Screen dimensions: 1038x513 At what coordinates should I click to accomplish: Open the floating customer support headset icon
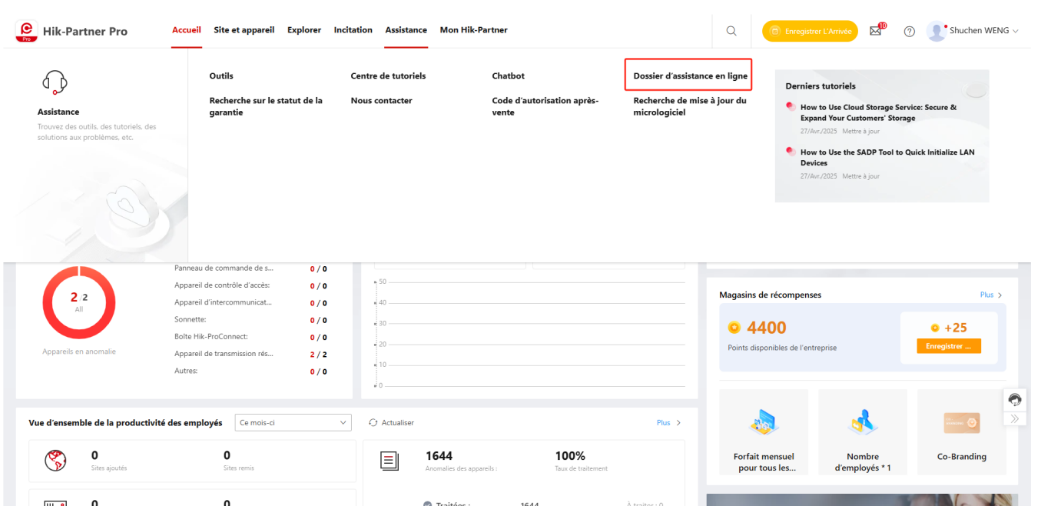point(1015,399)
